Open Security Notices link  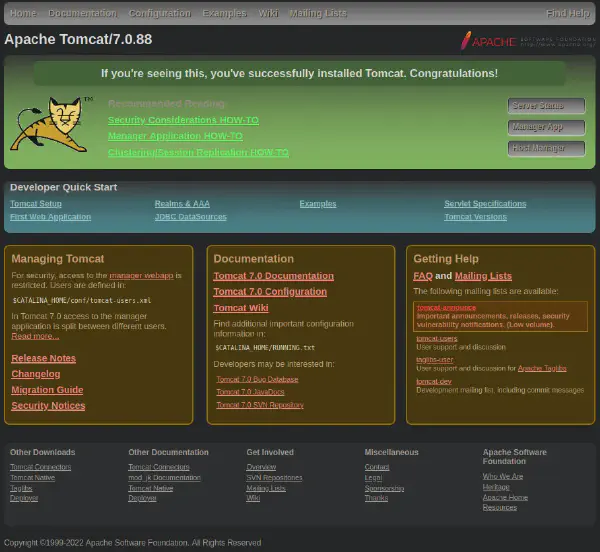pos(48,406)
